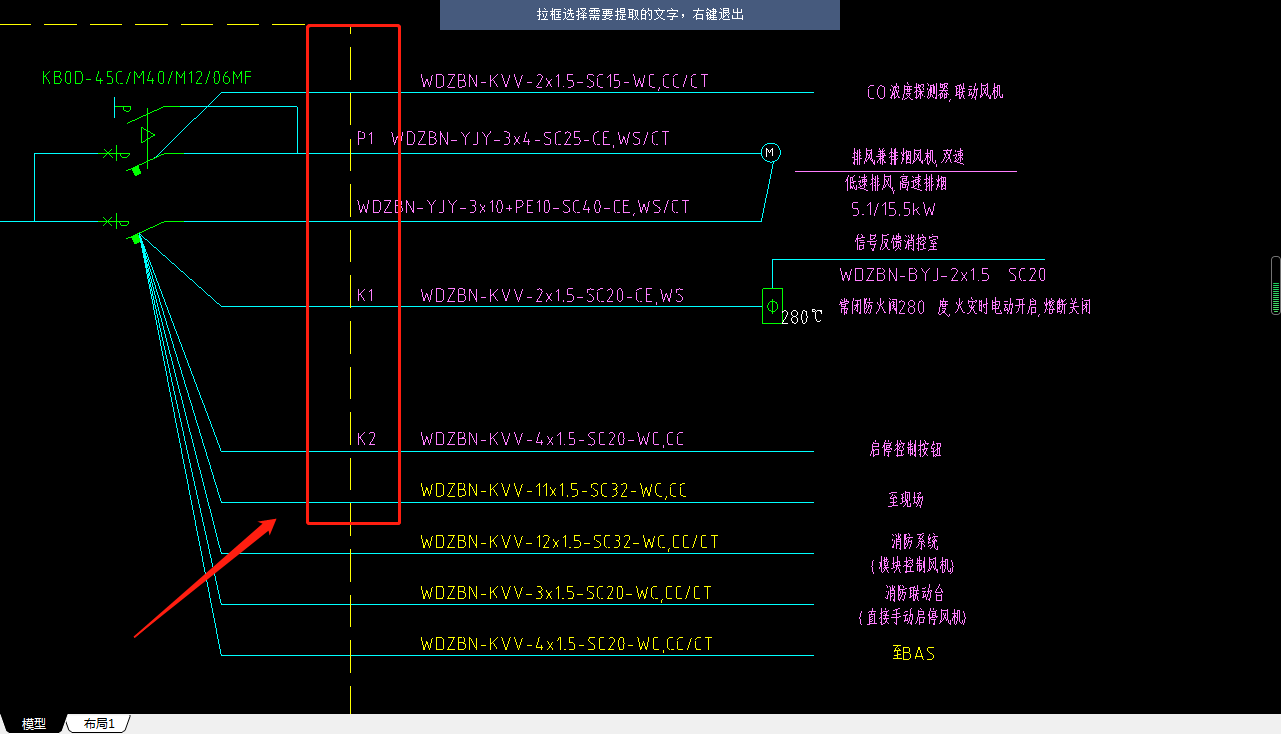Click label WDZBN-BYJ-2x1.5 SC20

tap(943, 275)
